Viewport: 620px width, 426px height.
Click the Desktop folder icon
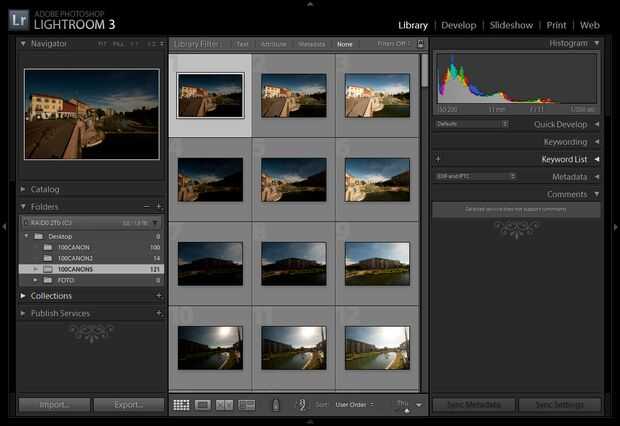point(38,236)
